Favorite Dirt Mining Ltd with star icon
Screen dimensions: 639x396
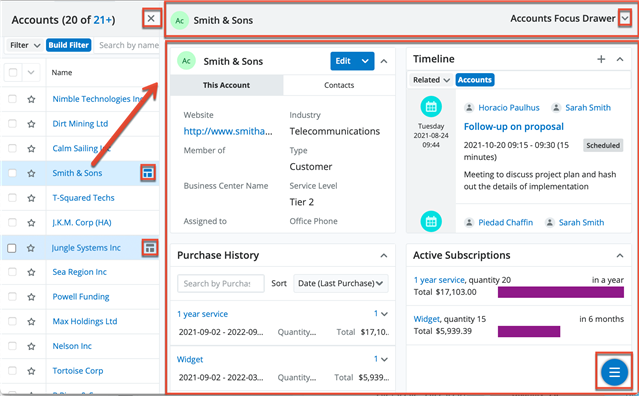[x=31, y=124]
